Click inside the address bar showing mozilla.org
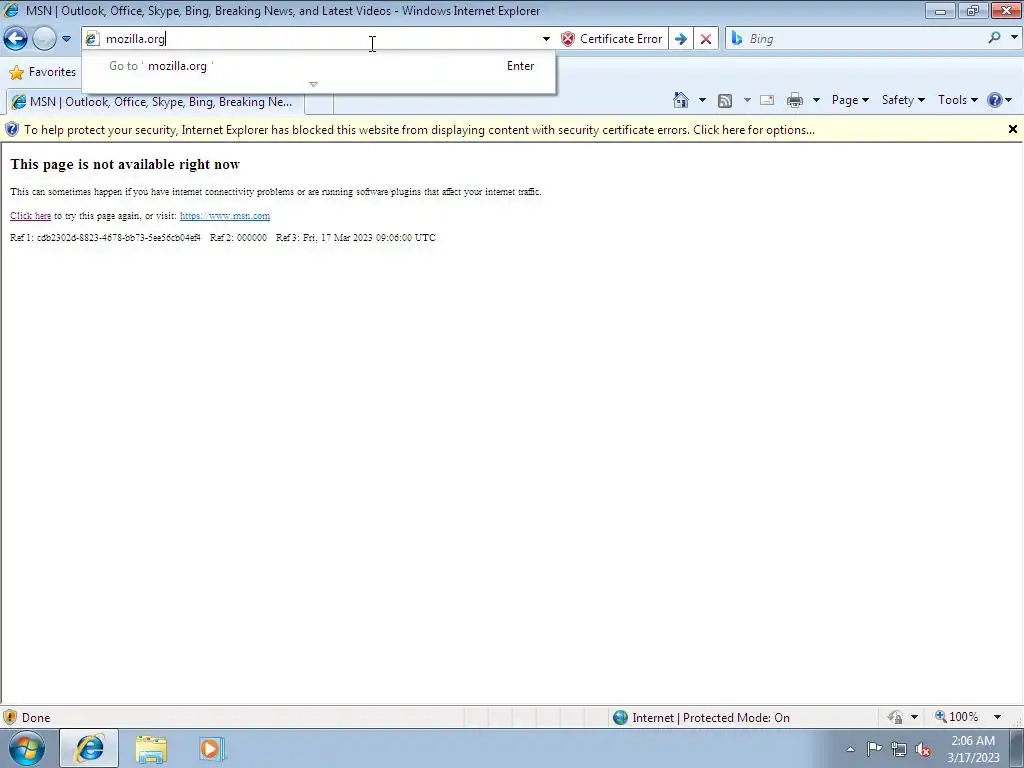1024x768 pixels. pos(320,39)
